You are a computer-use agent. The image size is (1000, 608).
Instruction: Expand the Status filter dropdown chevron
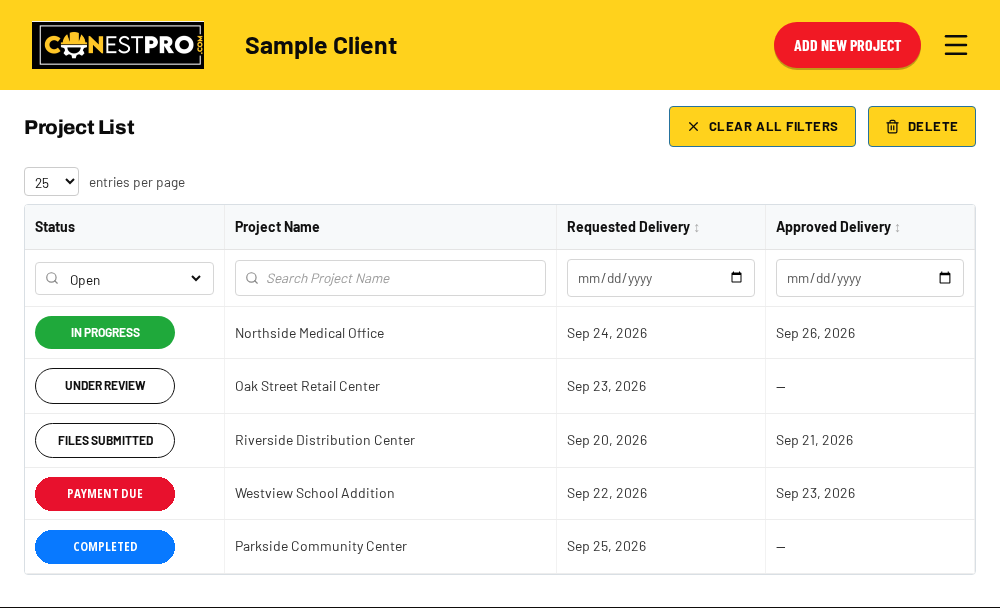pos(196,278)
